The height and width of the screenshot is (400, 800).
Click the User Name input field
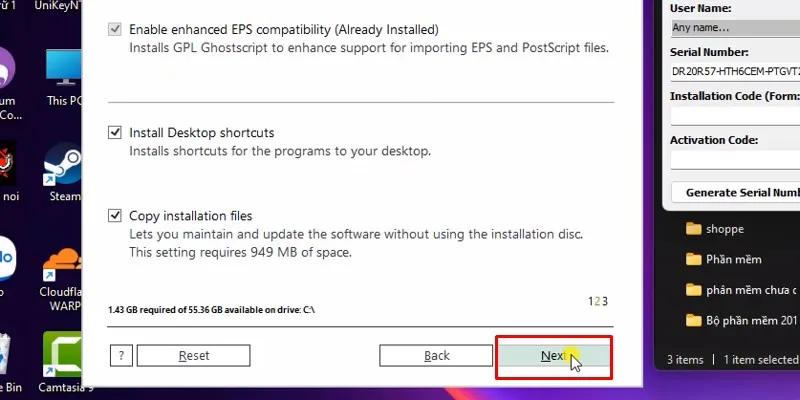point(735,27)
